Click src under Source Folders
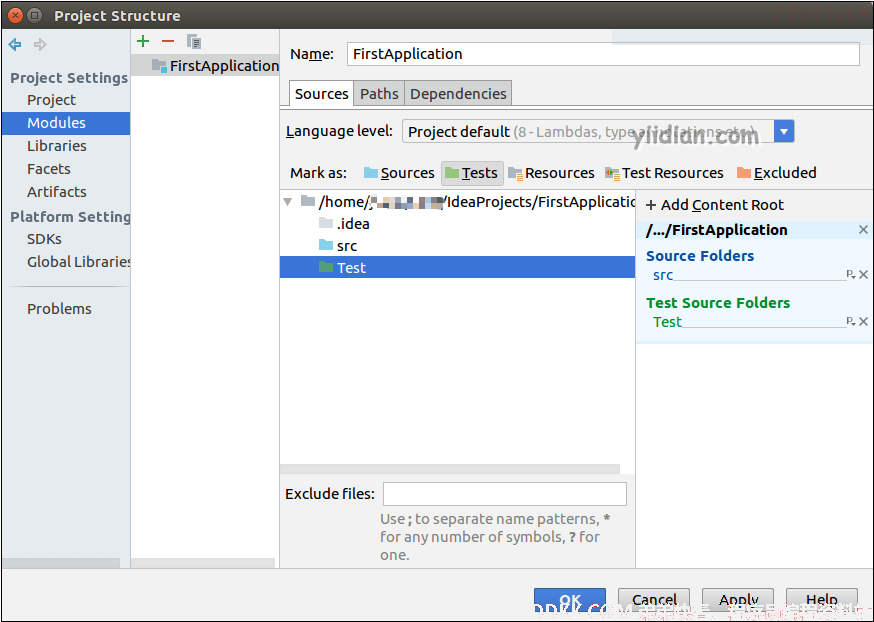This screenshot has height=622, width=874. pos(663,275)
